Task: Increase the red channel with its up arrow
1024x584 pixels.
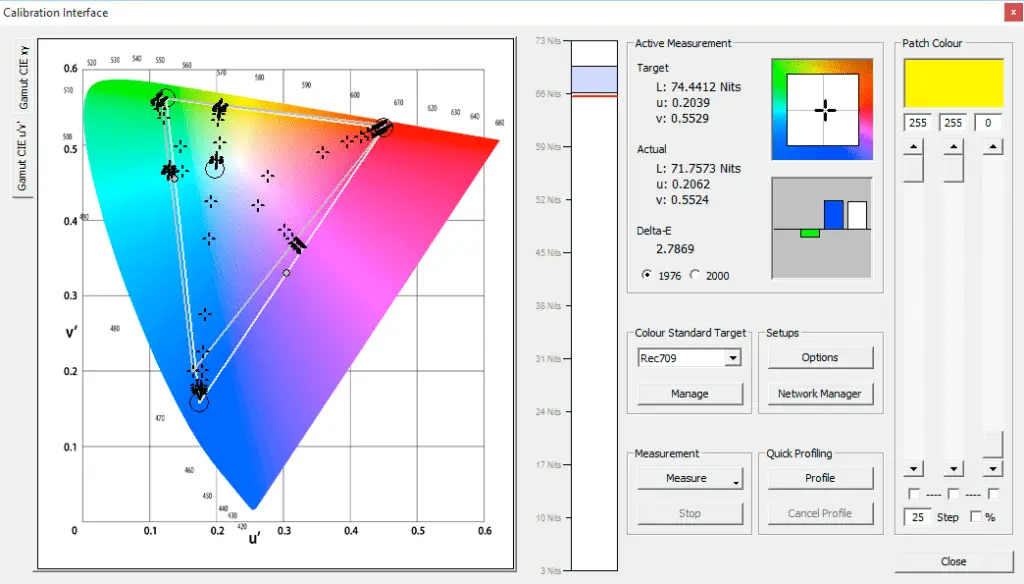Action: [x=913, y=145]
